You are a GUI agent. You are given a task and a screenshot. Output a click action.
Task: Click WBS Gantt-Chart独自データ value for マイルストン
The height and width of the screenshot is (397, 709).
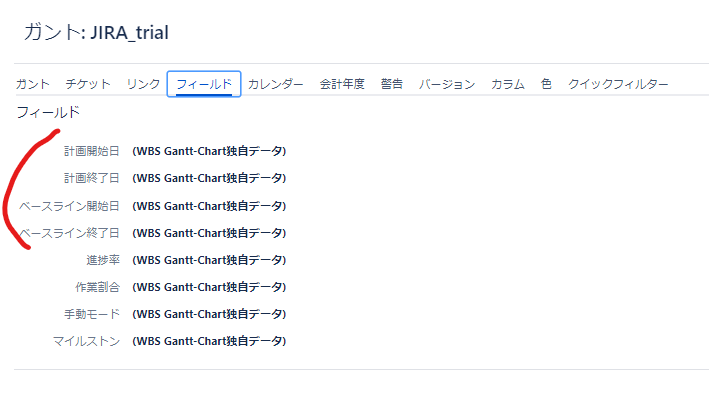tap(209, 341)
